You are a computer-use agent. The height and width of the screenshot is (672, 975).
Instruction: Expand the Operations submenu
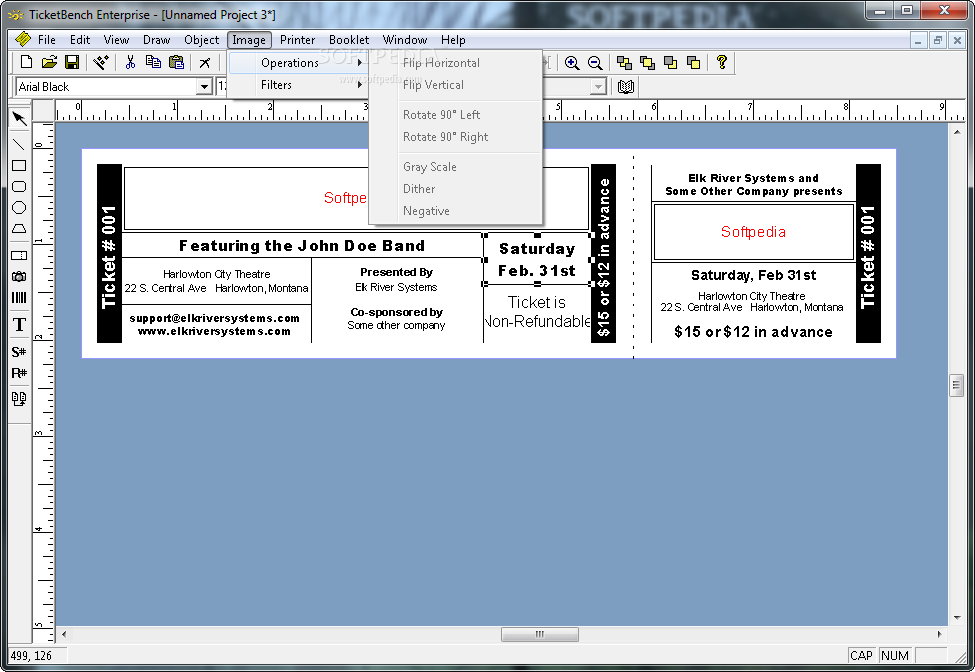(x=298, y=63)
